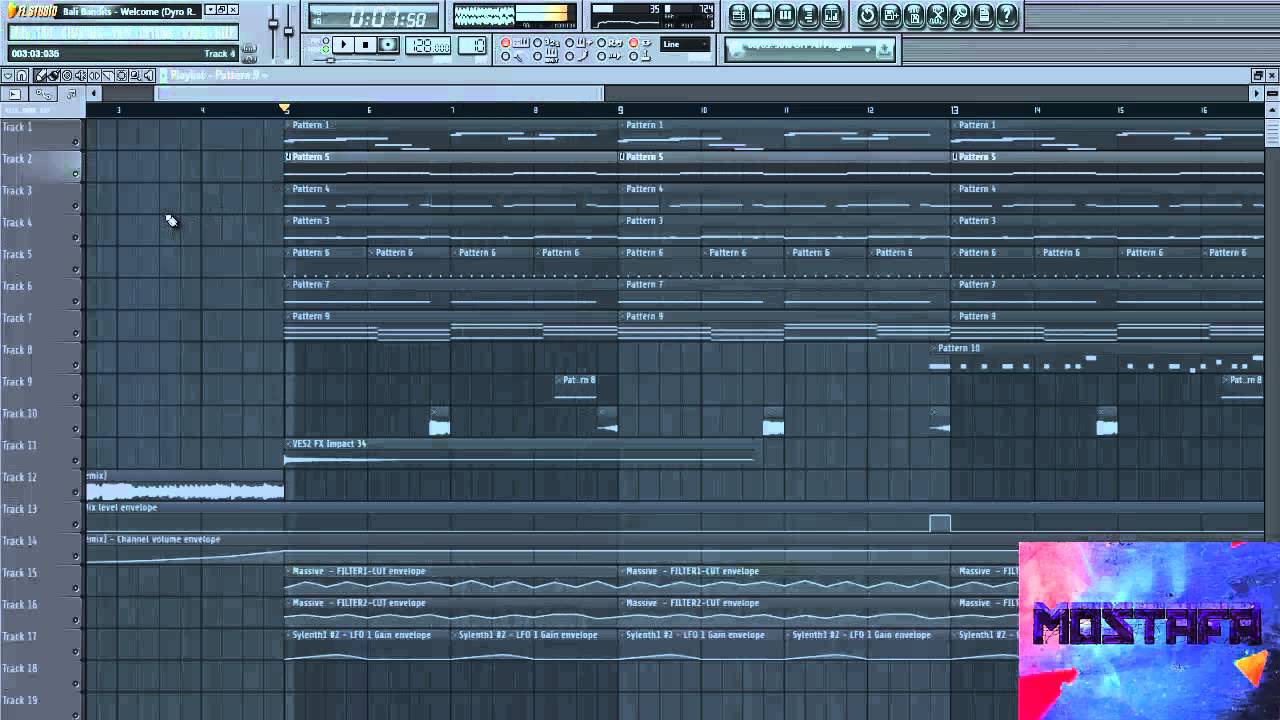Open the piano roll view
This screenshot has width=1280, height=720.
tap(785, 15)
